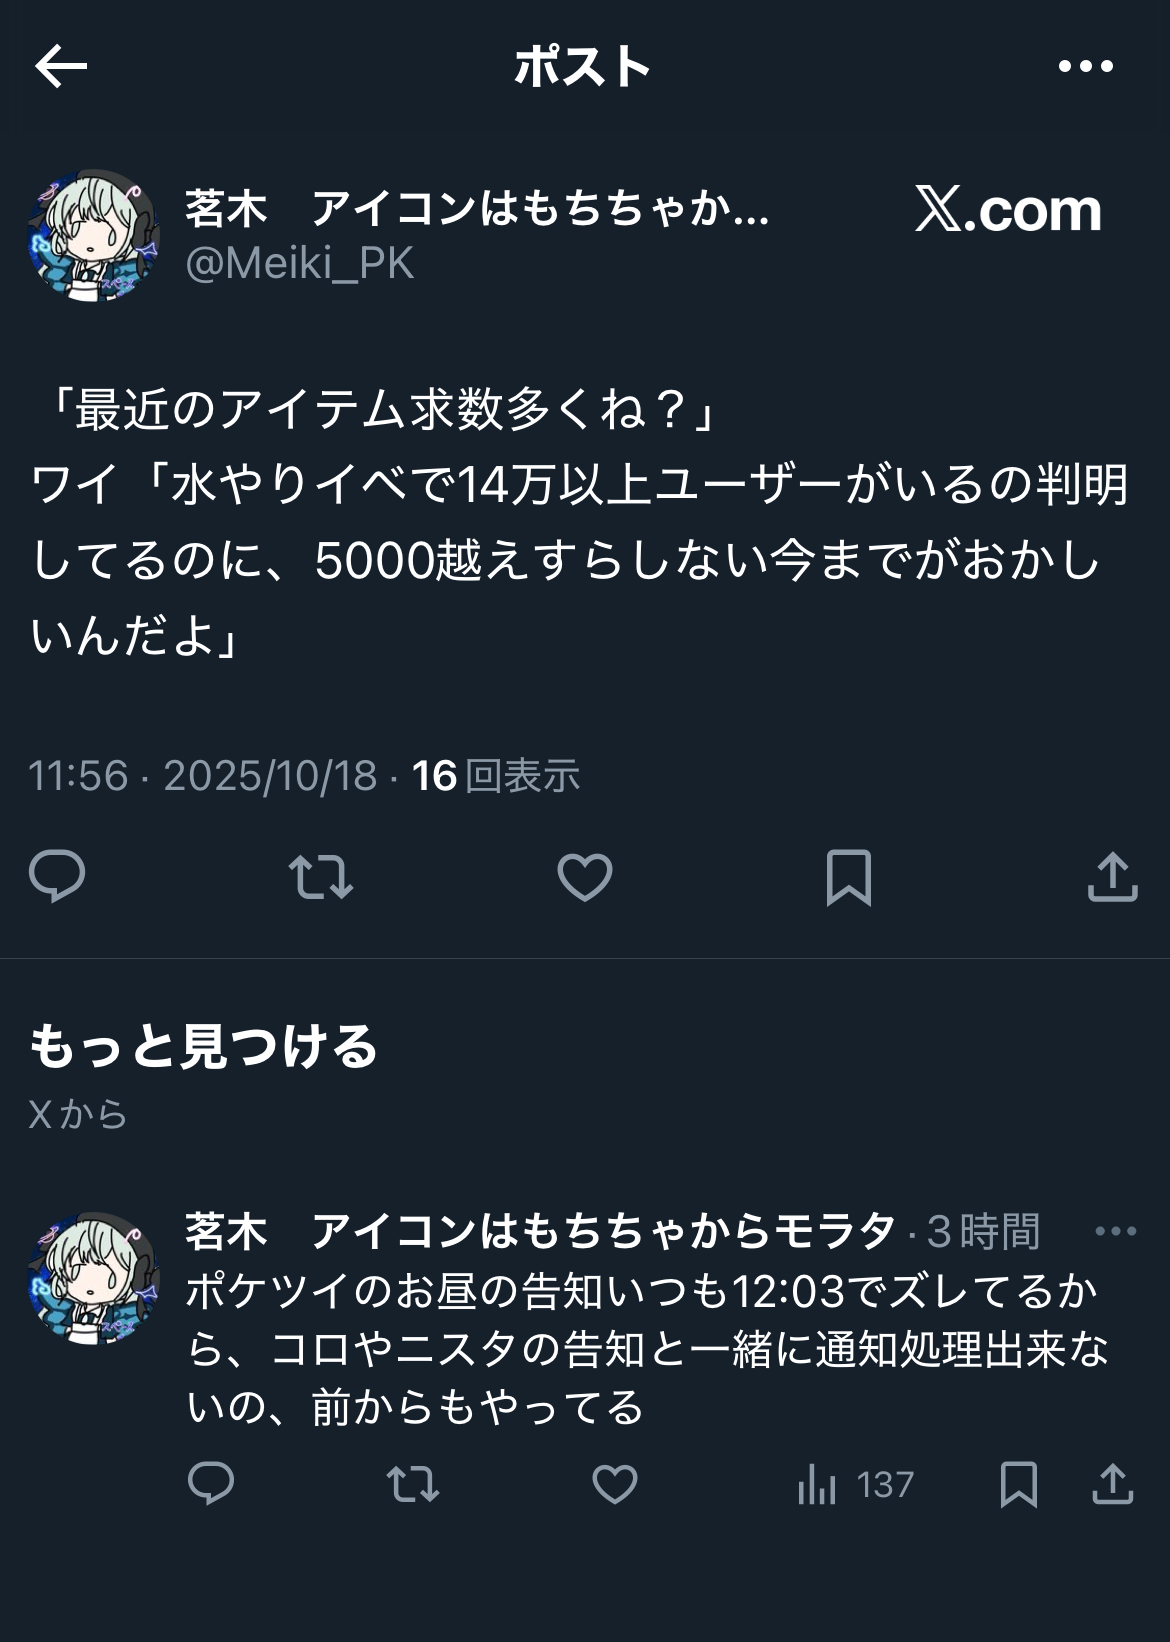Viewport: 1170px width, 1642px height.
Task: Open the more options dots on the suggested post
Action: coord(1116,1231)
